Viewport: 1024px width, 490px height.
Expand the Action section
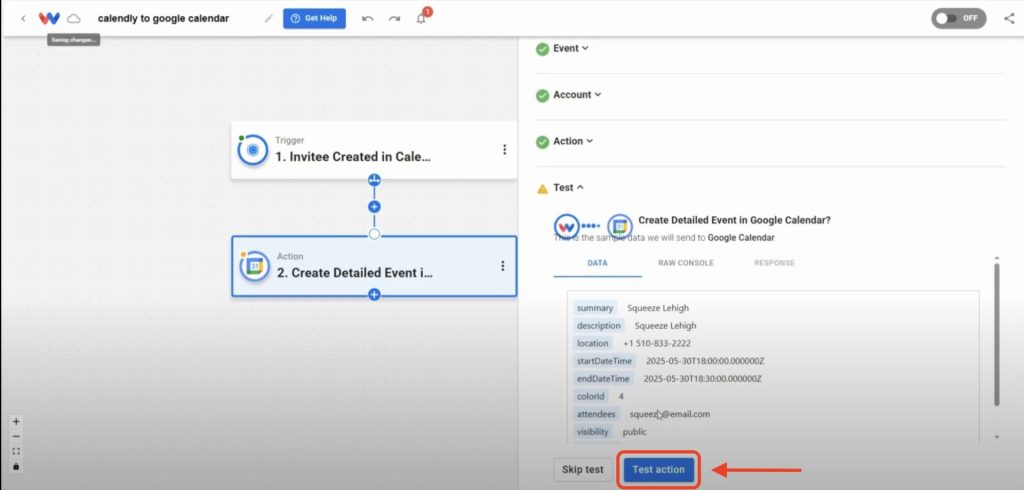point(573,141)
